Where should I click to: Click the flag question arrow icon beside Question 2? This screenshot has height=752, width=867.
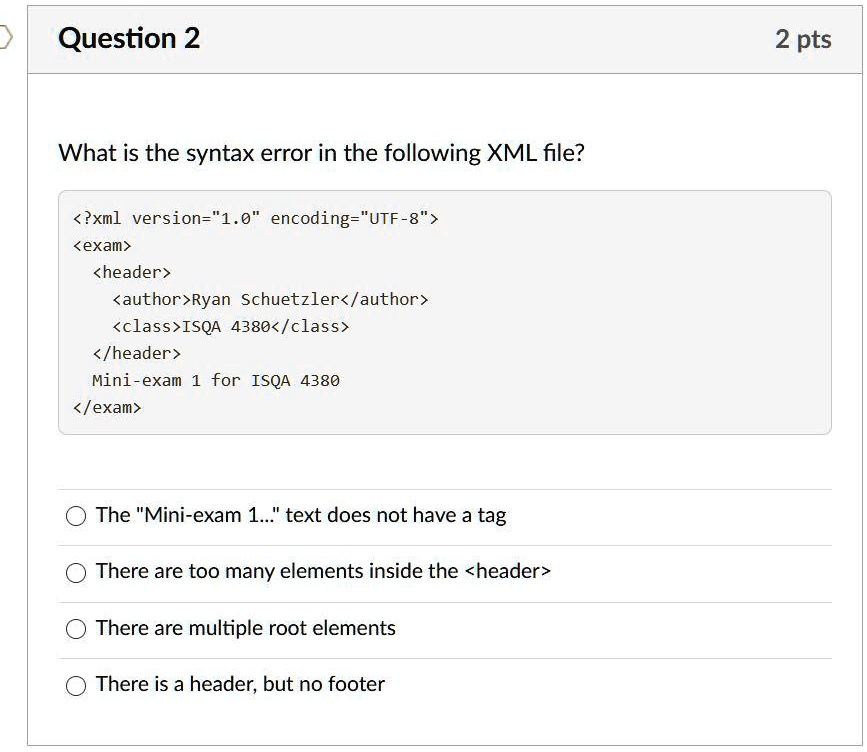coord(6,38)
